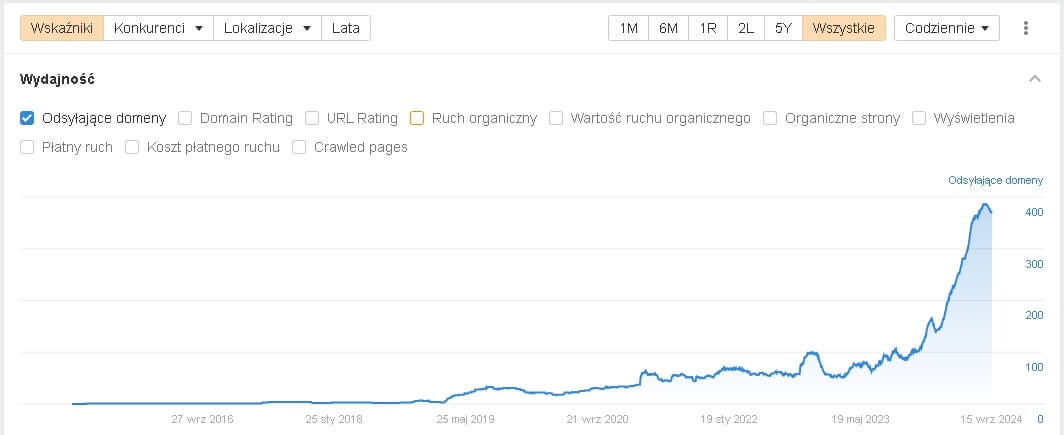Switch to the Lata tab
Viewport: 1064px width, 435px height.
[x=346, y=28]
